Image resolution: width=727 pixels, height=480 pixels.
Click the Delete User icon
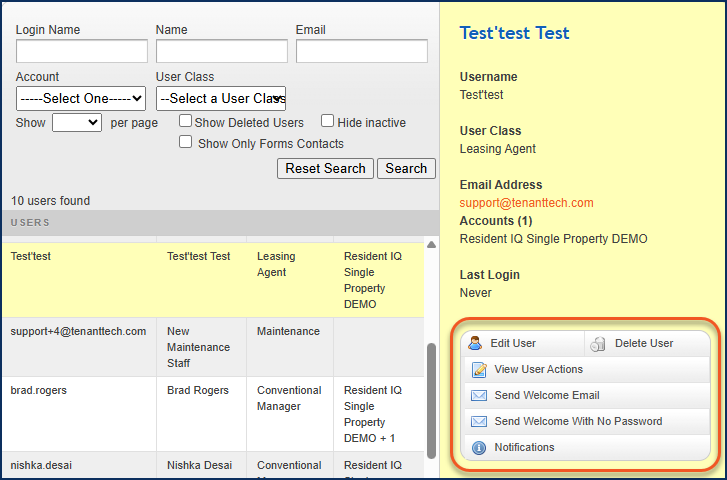(x=598, y=344)
